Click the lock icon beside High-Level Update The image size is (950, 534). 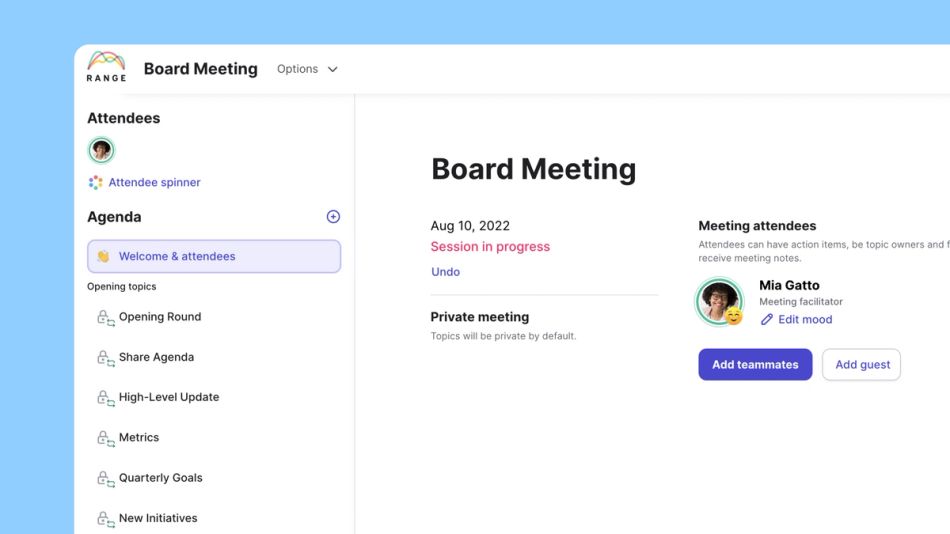105,398
